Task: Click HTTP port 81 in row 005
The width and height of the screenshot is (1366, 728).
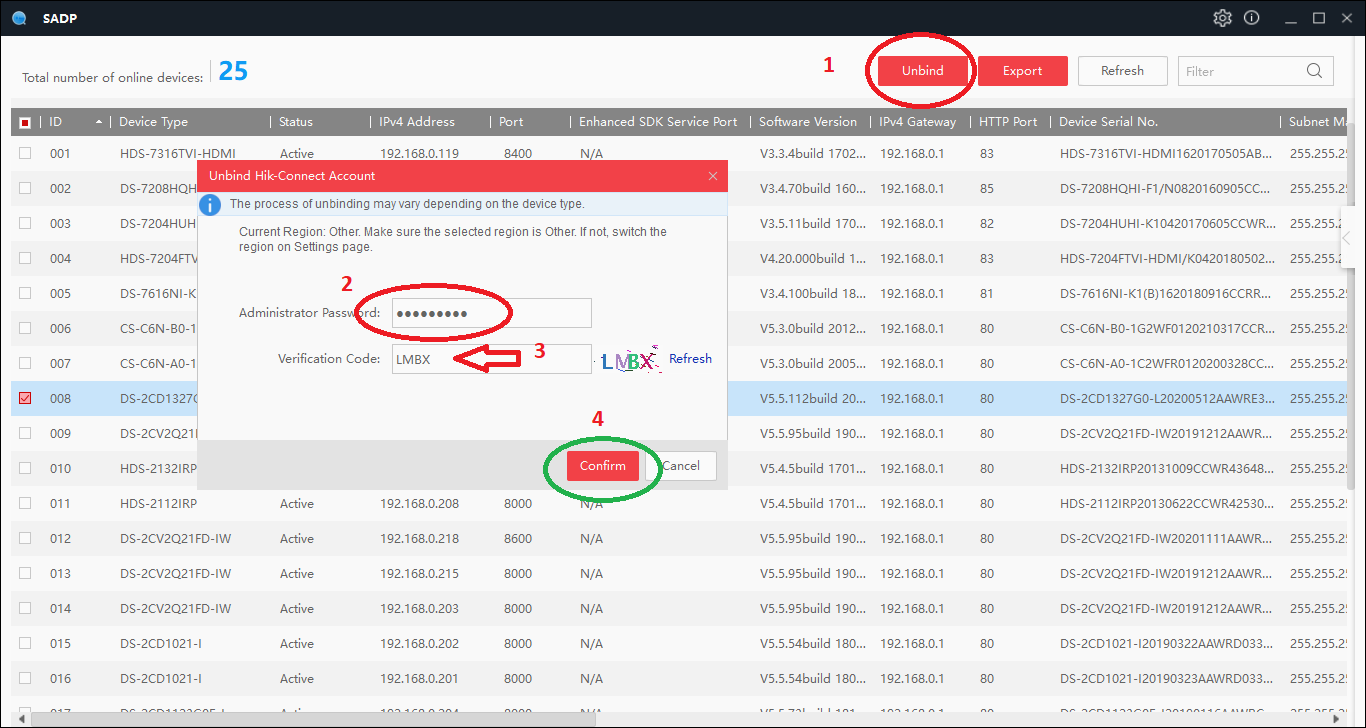Action: [x=987, y=294]
